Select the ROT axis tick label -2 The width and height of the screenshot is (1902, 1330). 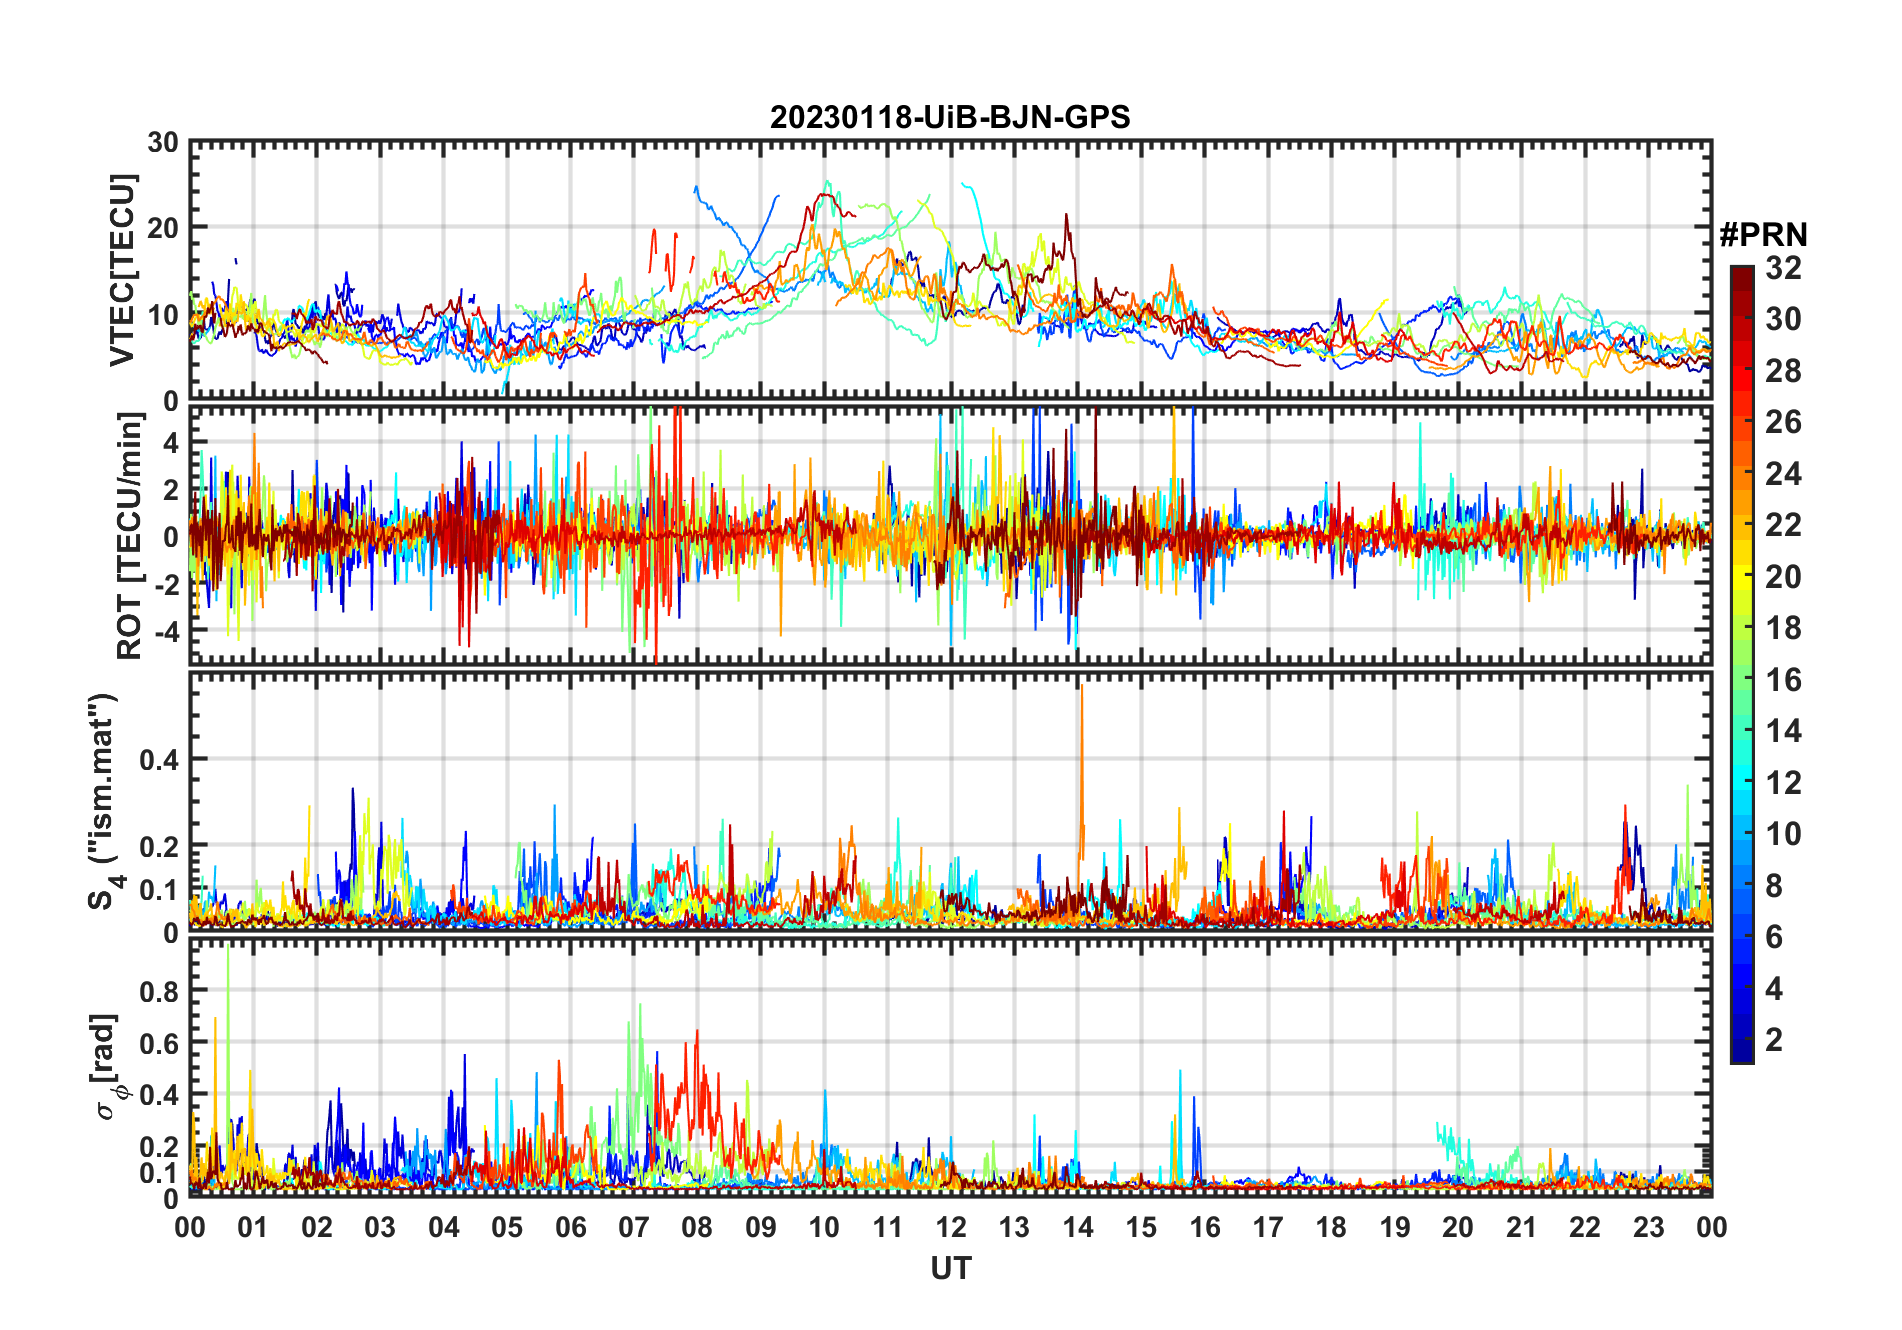[x=166, y=584]
